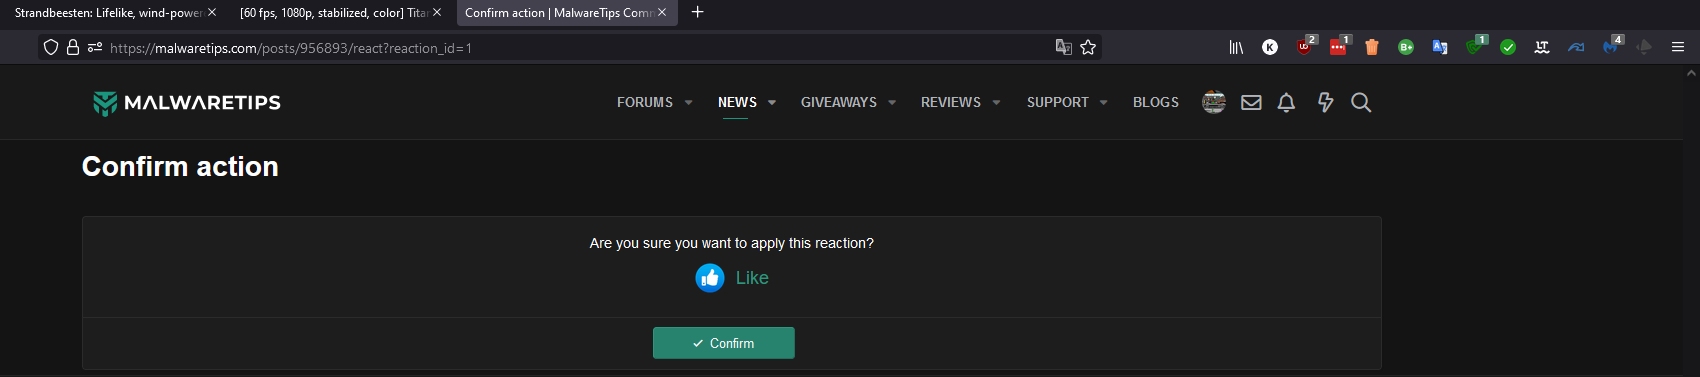Open the GIVEAWAYS section
This screenshot has height=377, width=1700.
tap(839, 102)
